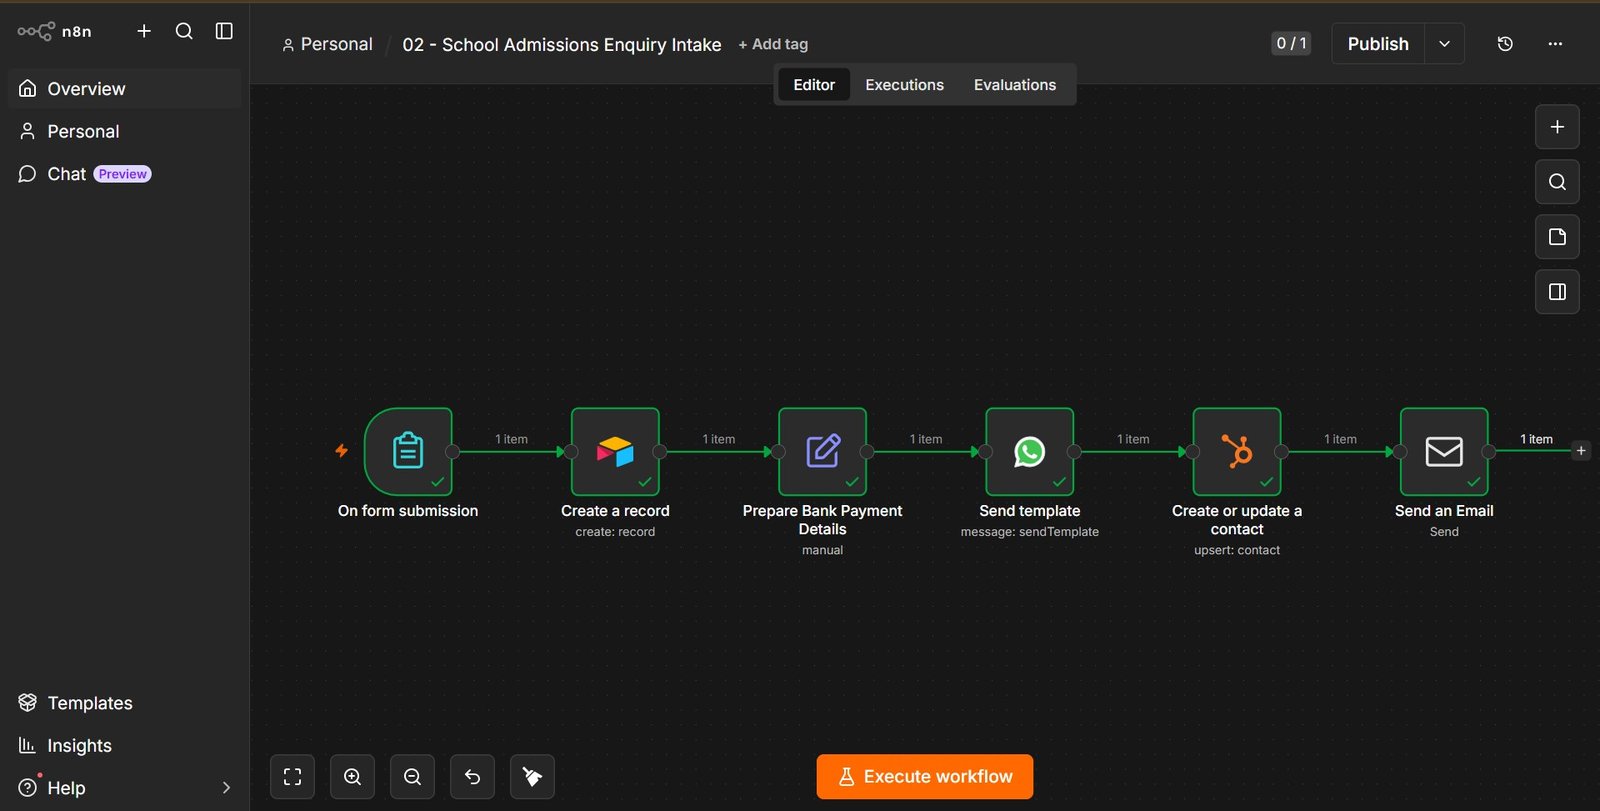Zoom canvas to fit view
The width and height of the screenshot is (1600, 811).
click(292, 777)
